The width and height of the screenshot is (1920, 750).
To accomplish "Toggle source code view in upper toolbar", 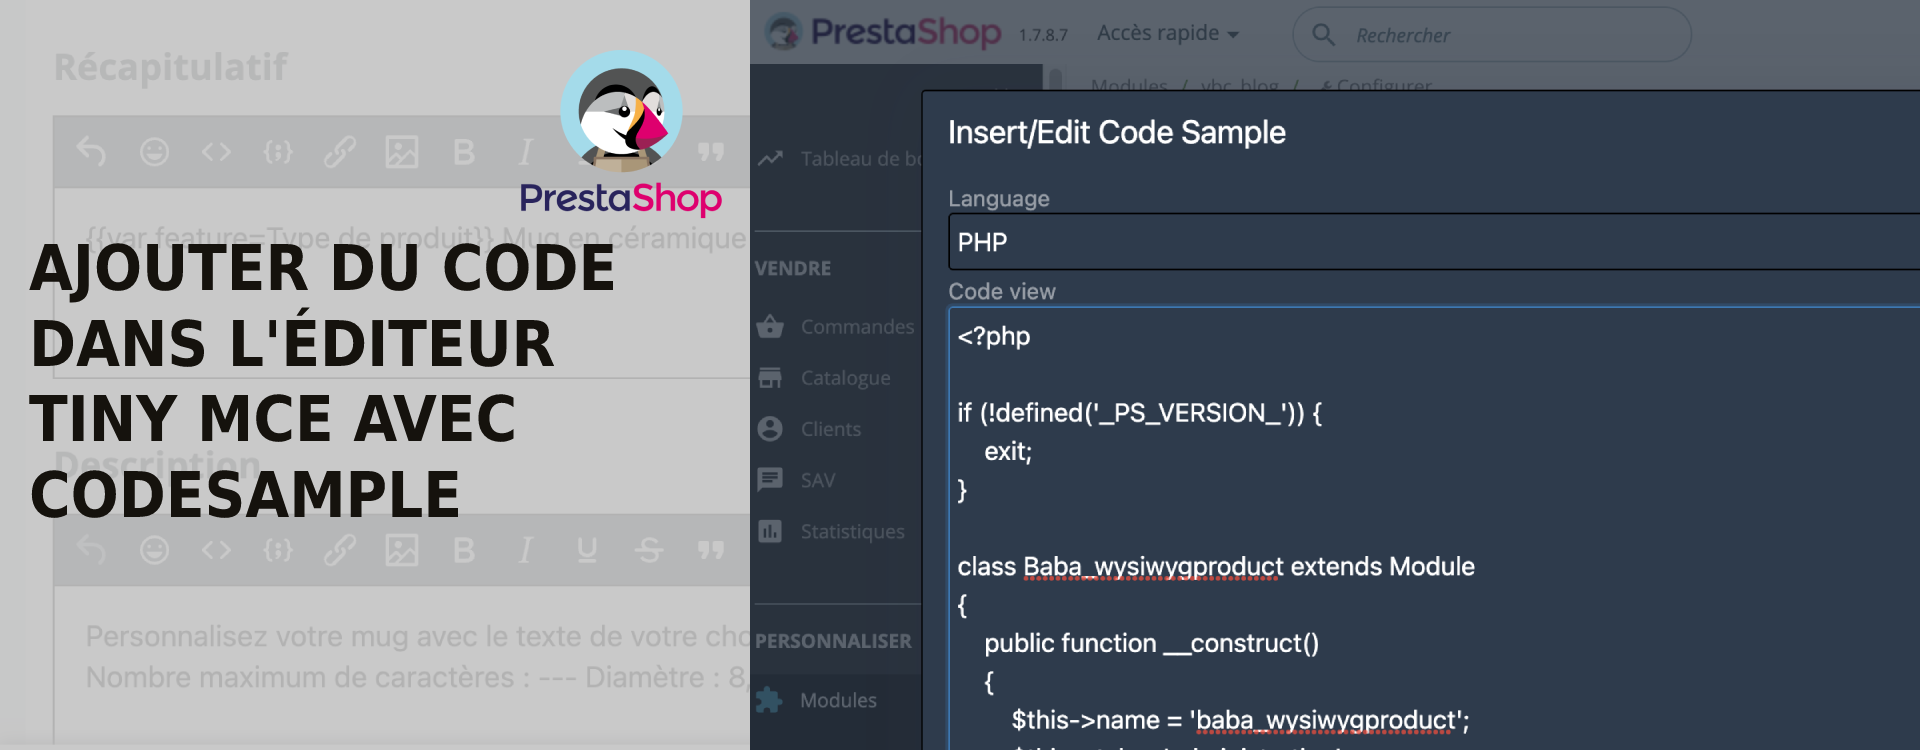I will (216, 152).
